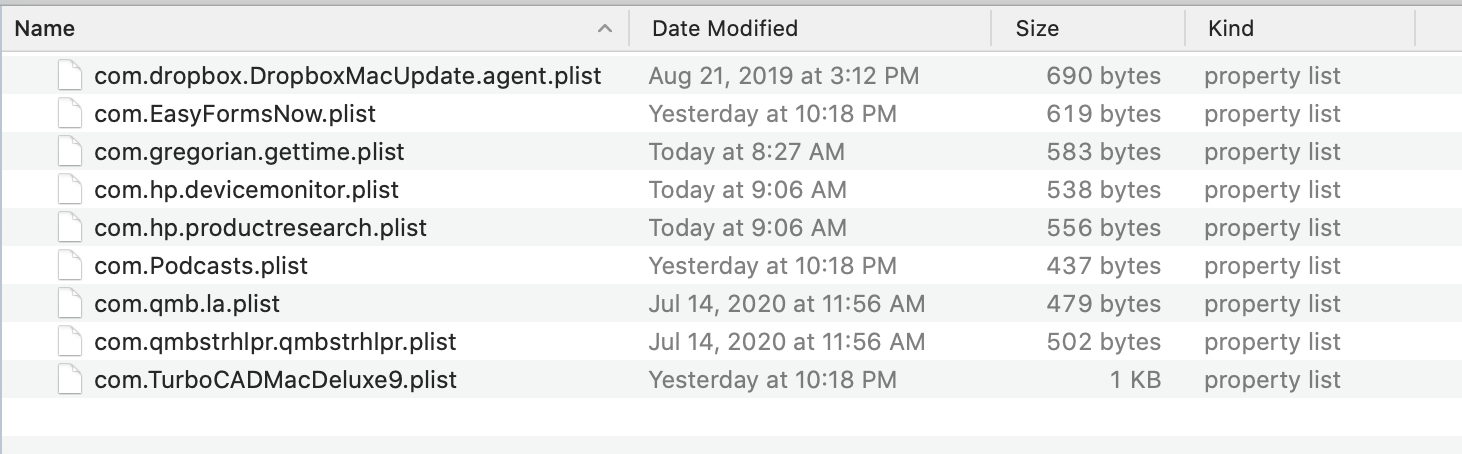
Task: Click the com.hp.devicemonitor.plist file icon
Action: (x=68, y=190)
